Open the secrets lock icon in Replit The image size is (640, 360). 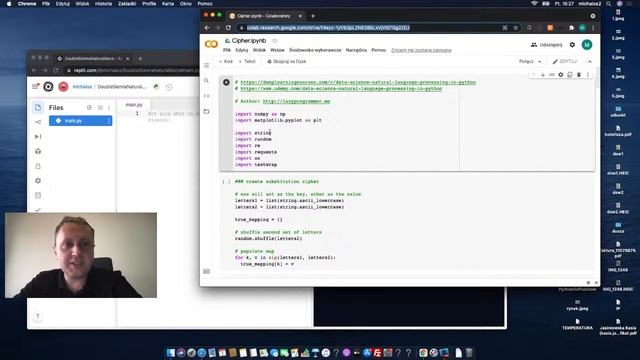pyautogui.click(x=38, y=166)
